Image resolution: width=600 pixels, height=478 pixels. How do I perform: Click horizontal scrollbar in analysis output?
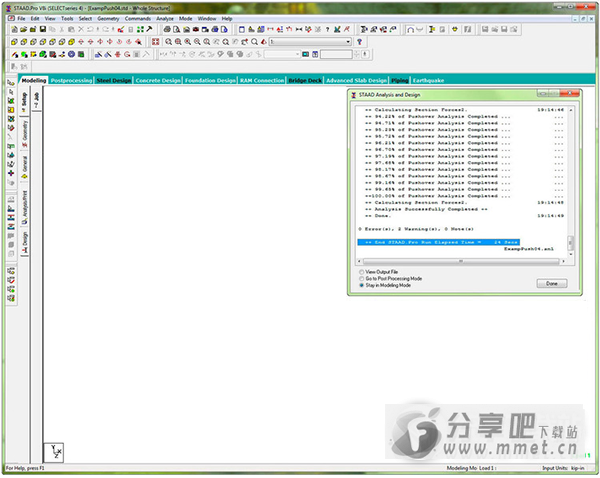[461, 261]
